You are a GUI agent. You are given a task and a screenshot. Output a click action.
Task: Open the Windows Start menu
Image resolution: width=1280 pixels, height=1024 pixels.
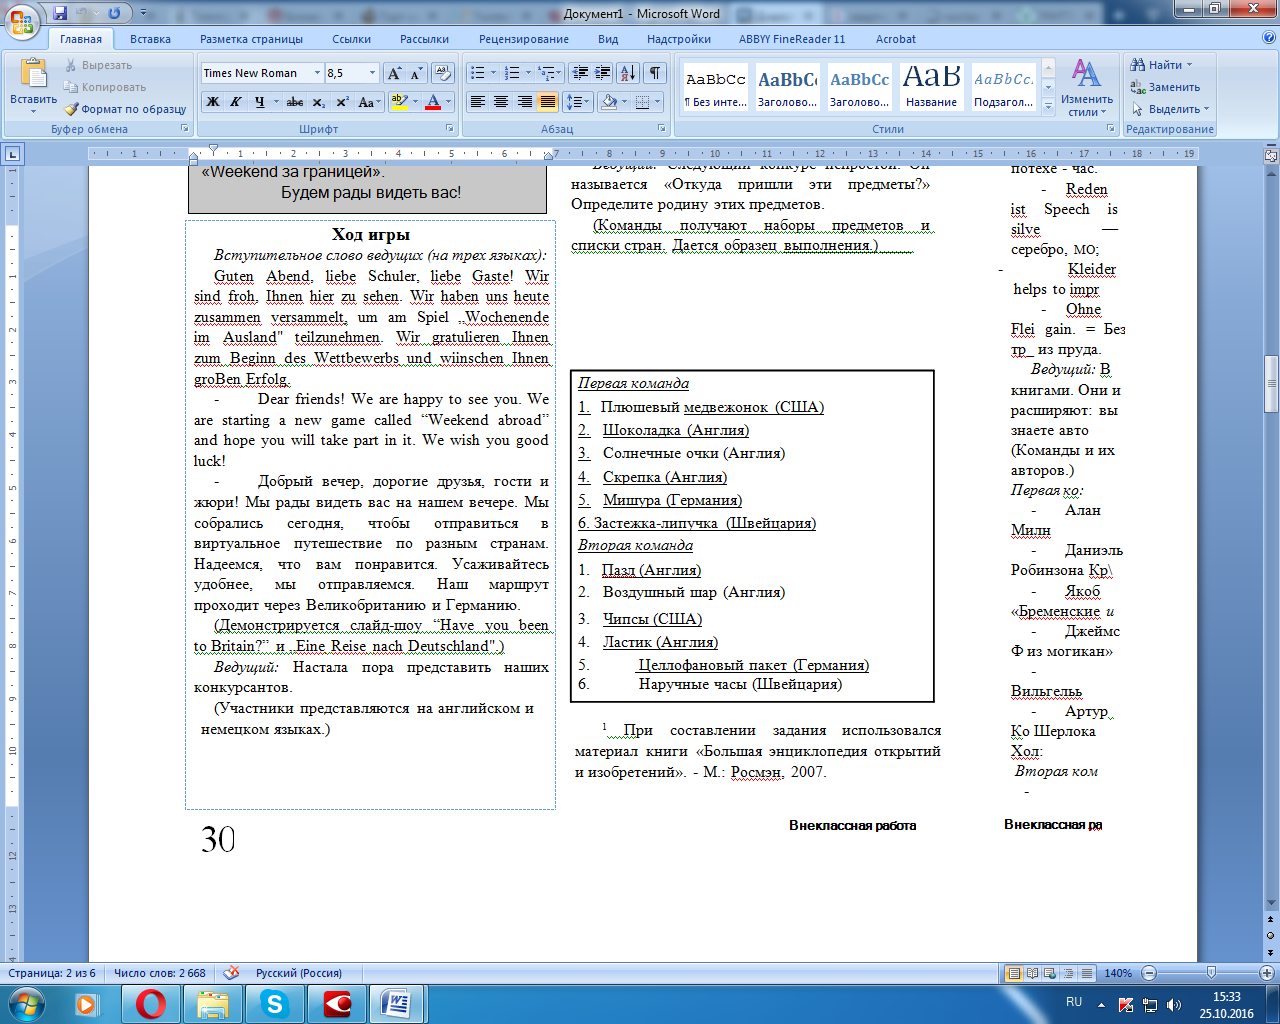click(x=26, y=1004)
